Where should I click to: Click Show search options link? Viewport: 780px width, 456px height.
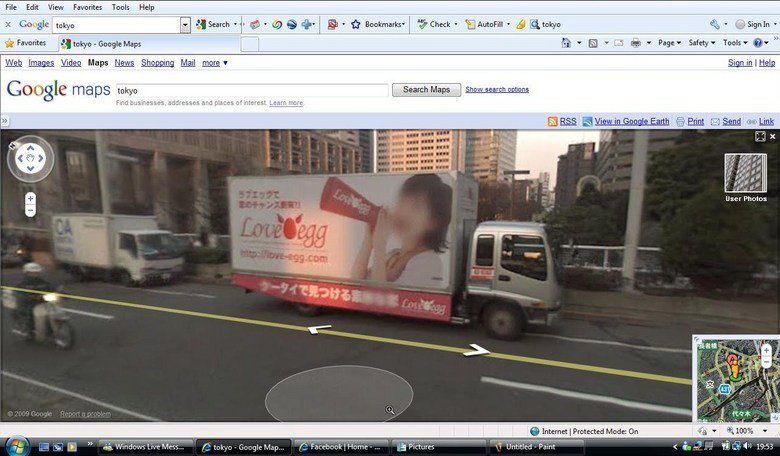click(497, 90)
